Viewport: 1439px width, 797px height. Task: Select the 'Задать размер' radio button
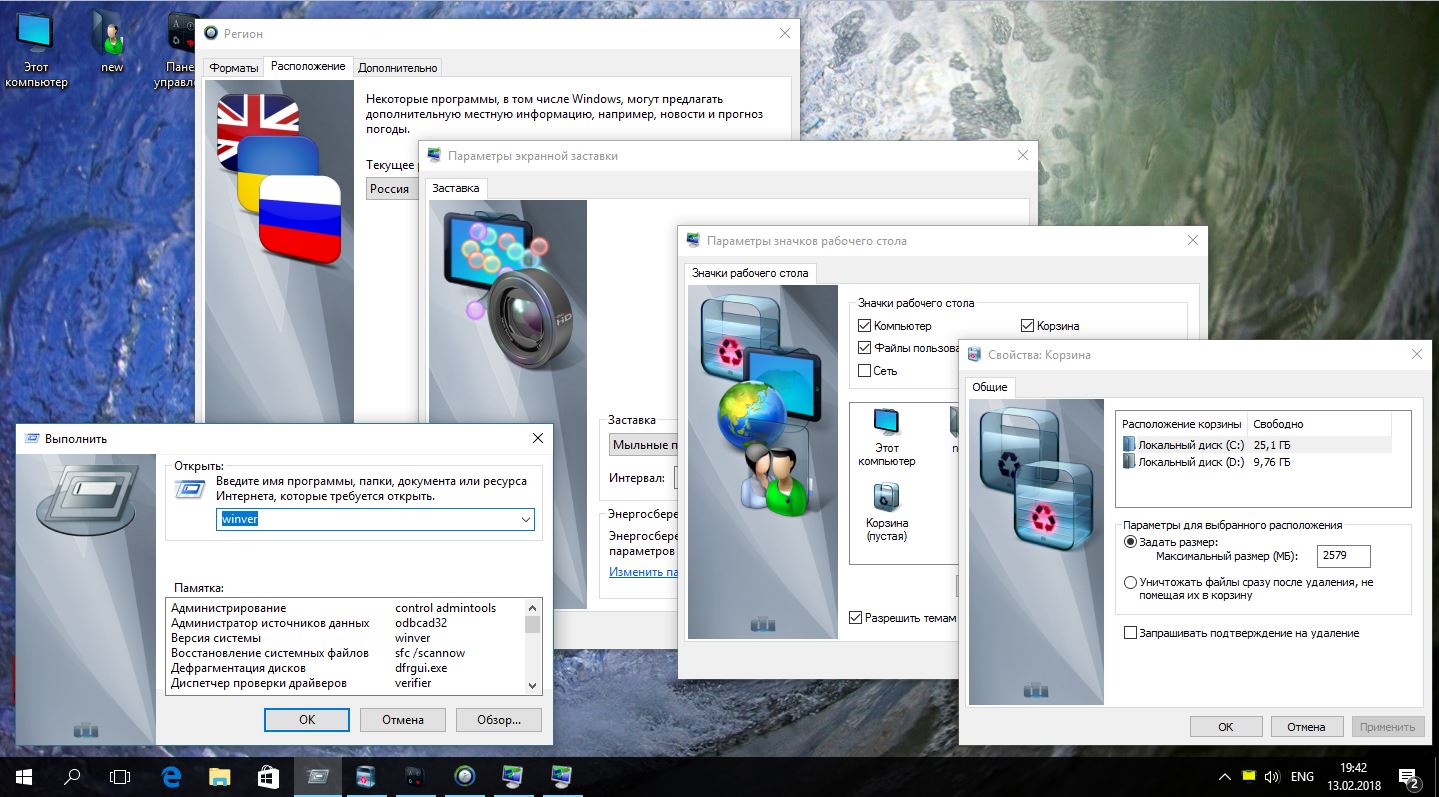[1130, 541]
